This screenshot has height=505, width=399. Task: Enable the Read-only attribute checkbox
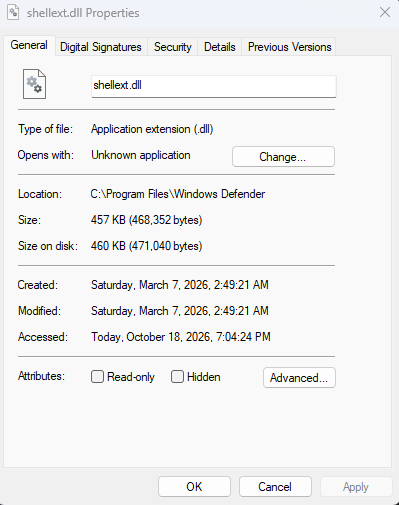click(97, 377)
